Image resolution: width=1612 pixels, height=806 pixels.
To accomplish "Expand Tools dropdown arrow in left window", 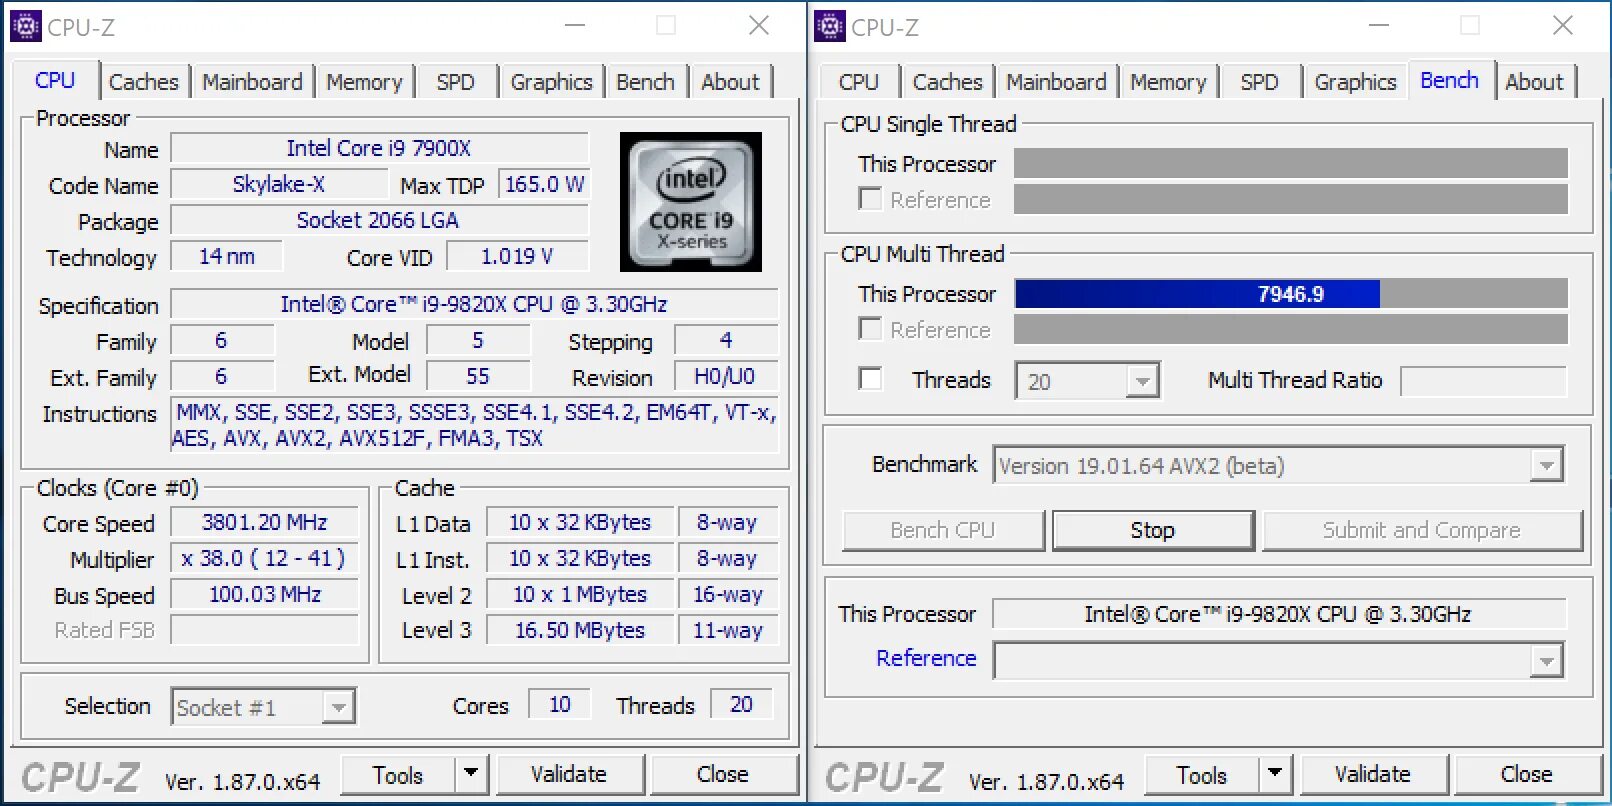I will [470, 774].
